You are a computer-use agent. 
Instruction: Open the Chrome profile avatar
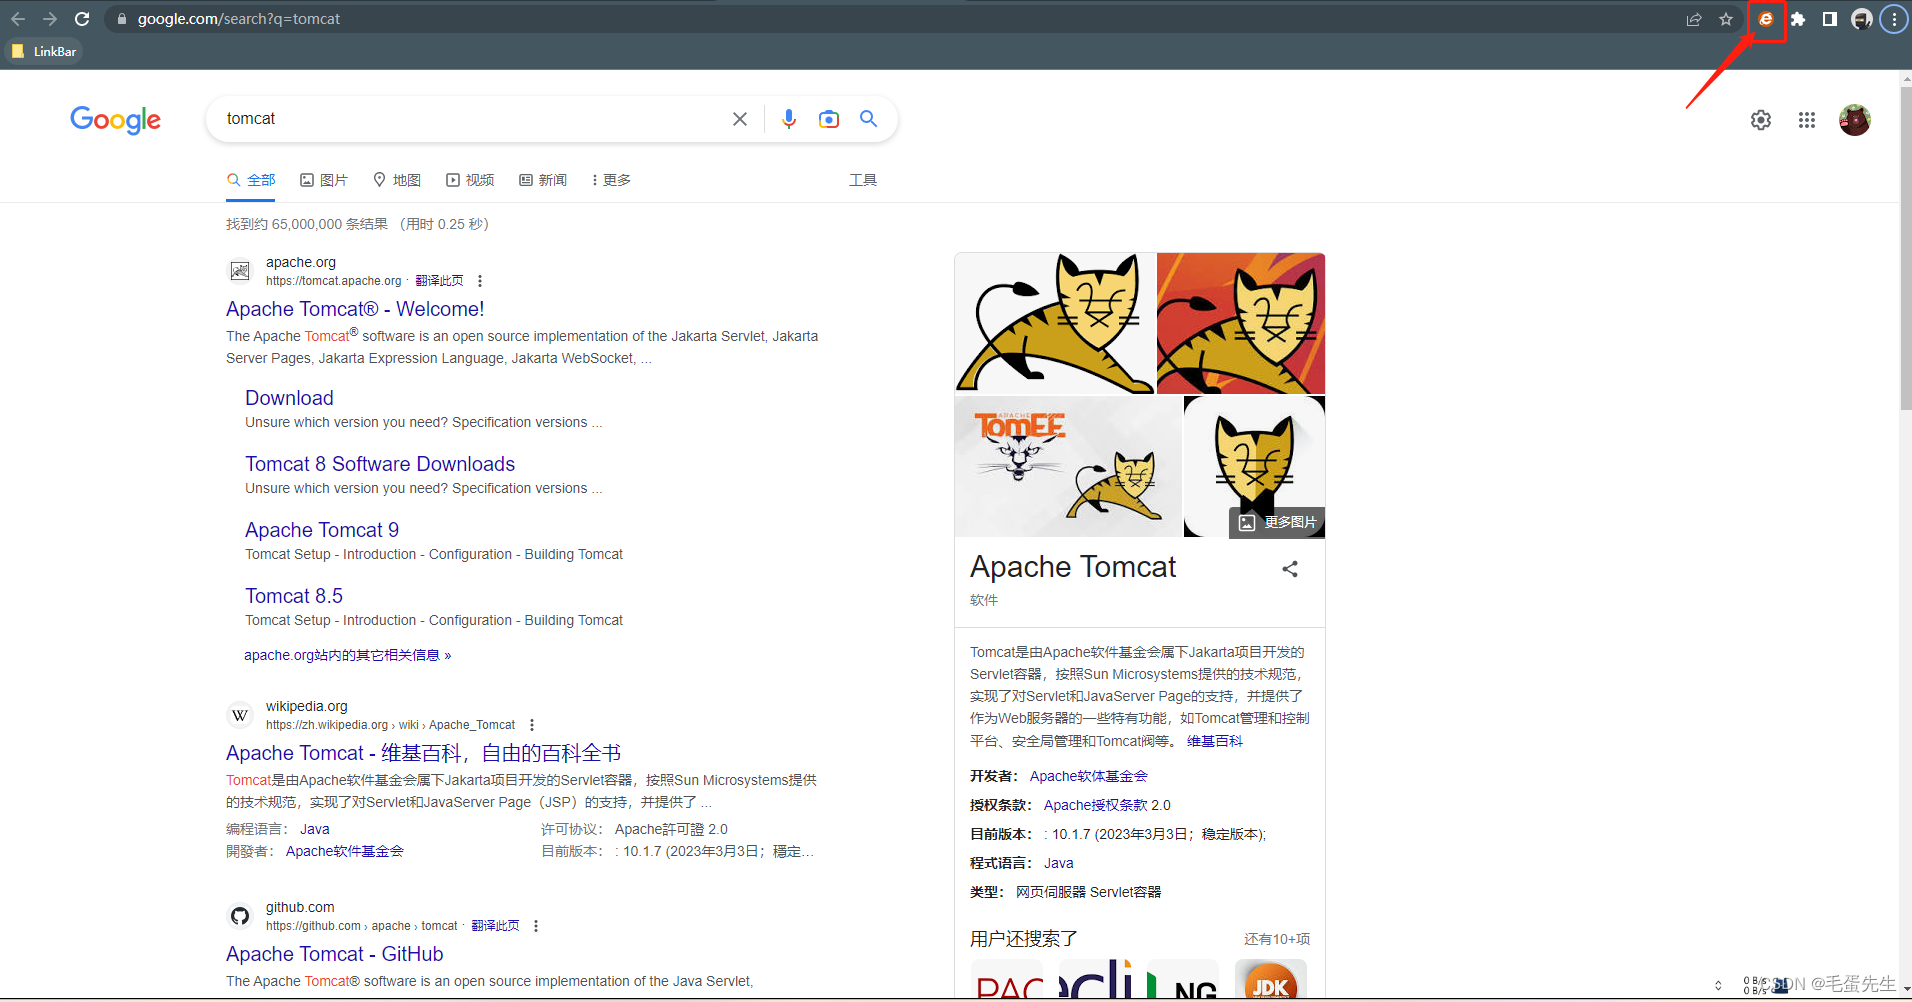[1862, 19]
